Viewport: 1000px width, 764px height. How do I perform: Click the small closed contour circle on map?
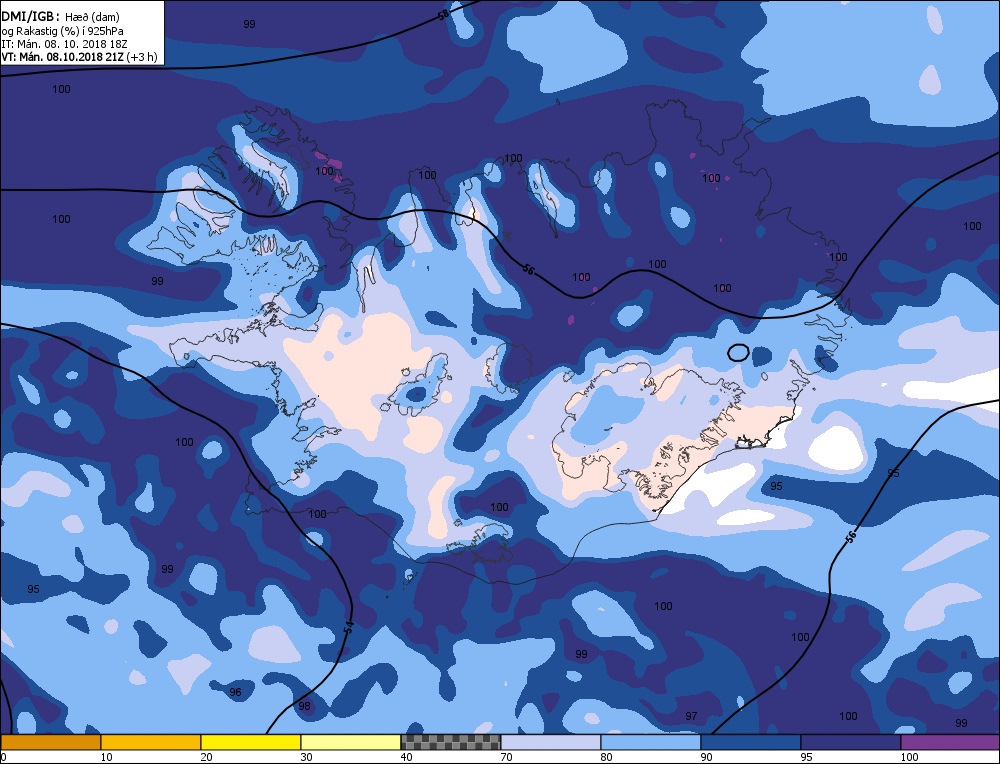pyautogui.click(x=738, y=352)
